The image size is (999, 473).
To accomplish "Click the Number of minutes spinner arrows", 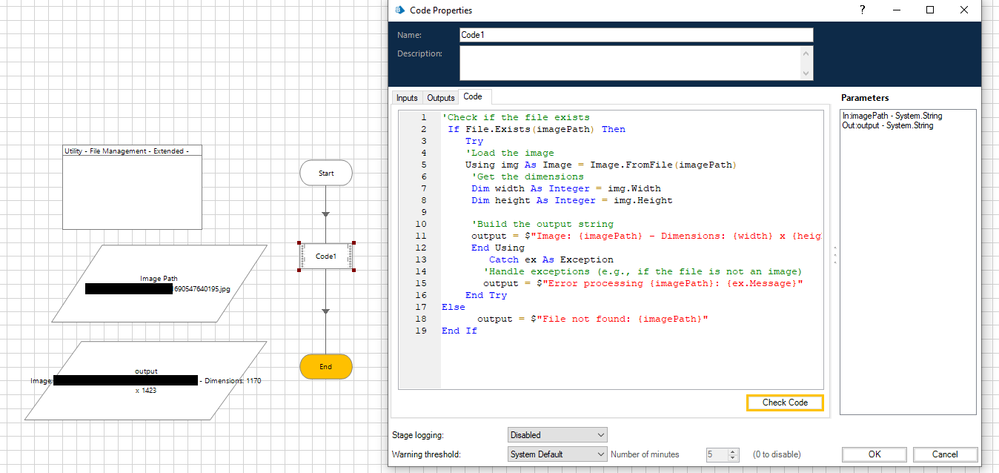I will pos(733,454).
